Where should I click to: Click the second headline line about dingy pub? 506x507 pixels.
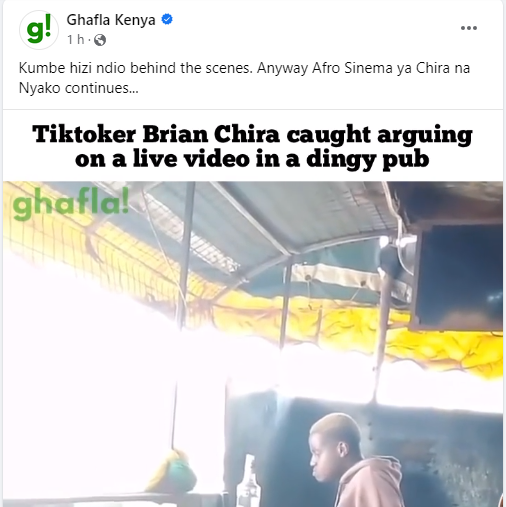[x=252, y=160]
